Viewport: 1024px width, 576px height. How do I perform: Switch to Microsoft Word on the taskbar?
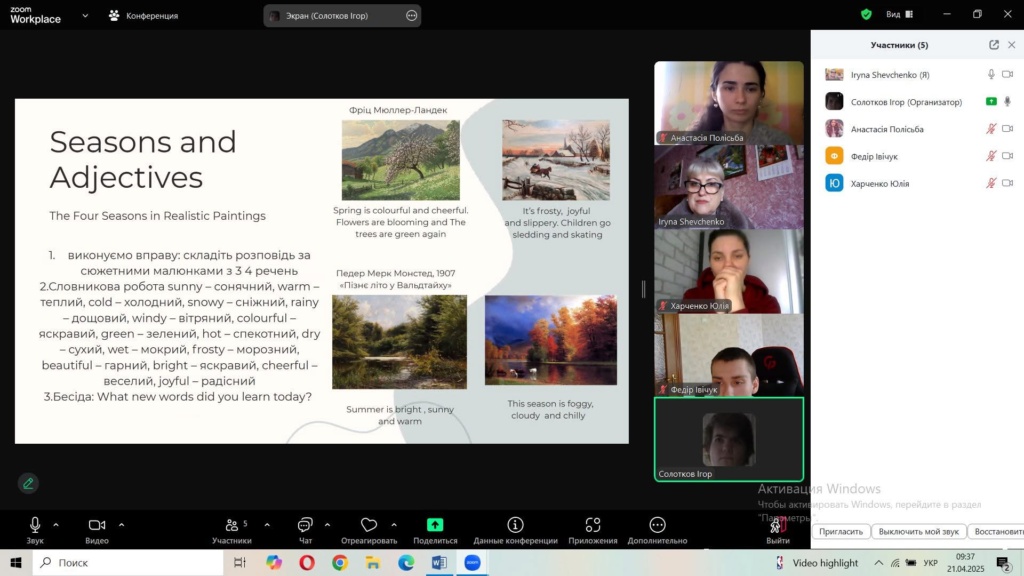click(x=439, y=562)
